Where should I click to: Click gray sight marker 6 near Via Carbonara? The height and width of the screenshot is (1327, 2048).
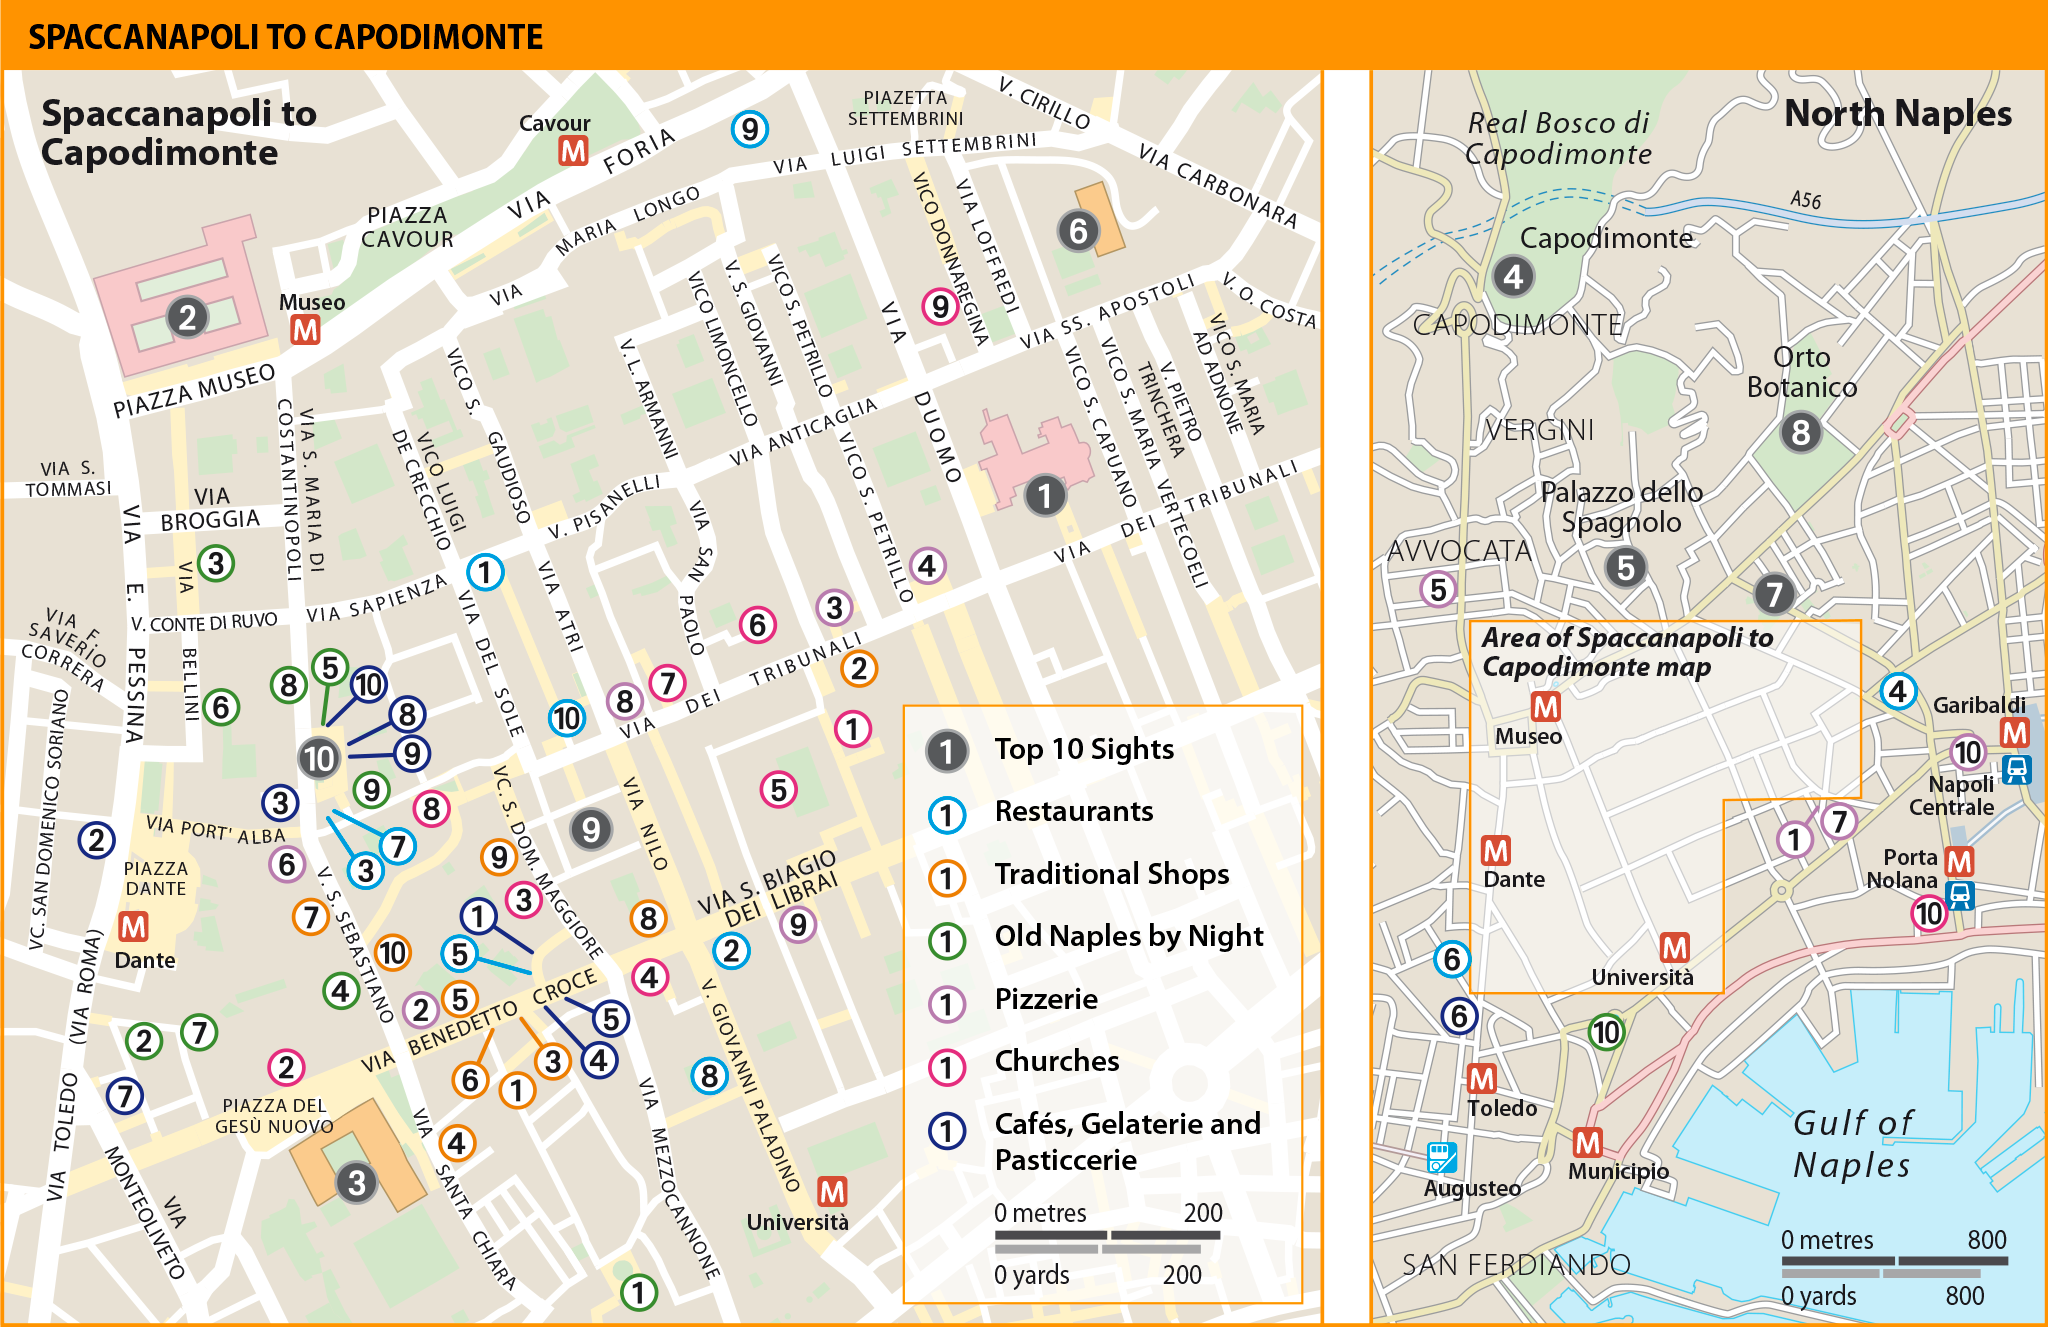point(1078,231)
